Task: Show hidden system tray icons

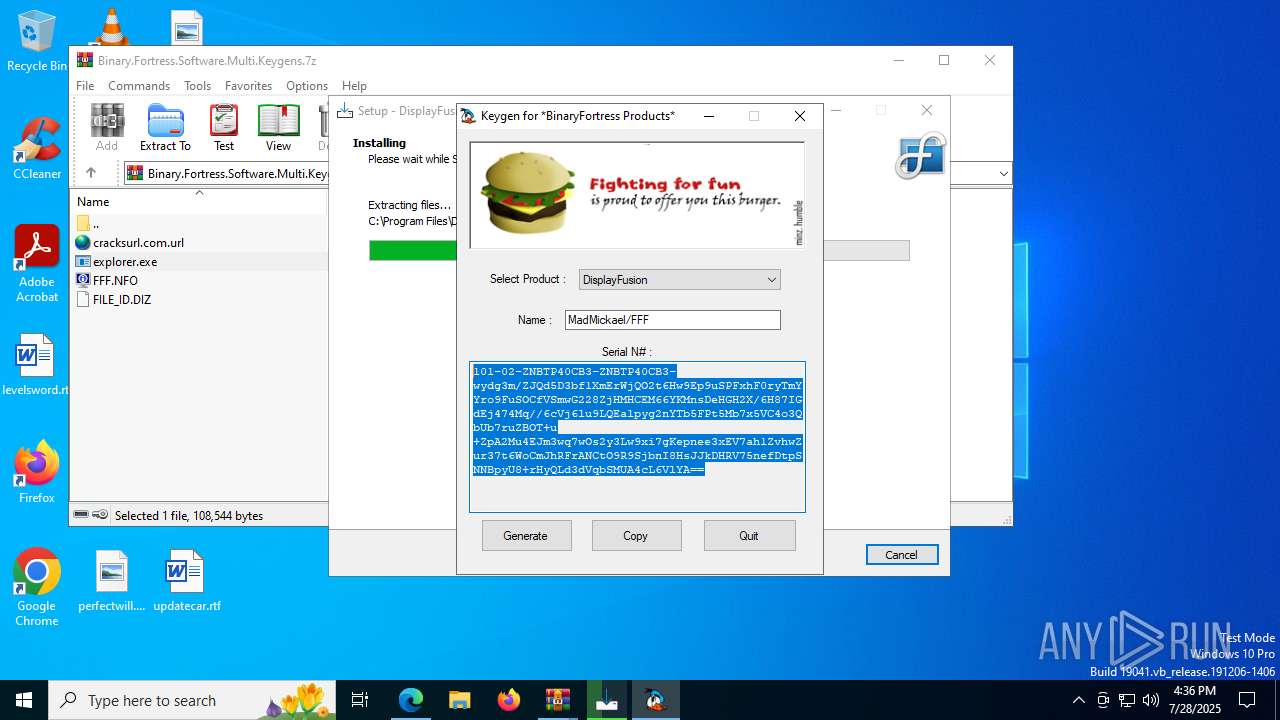Action: pos(1078,700)
